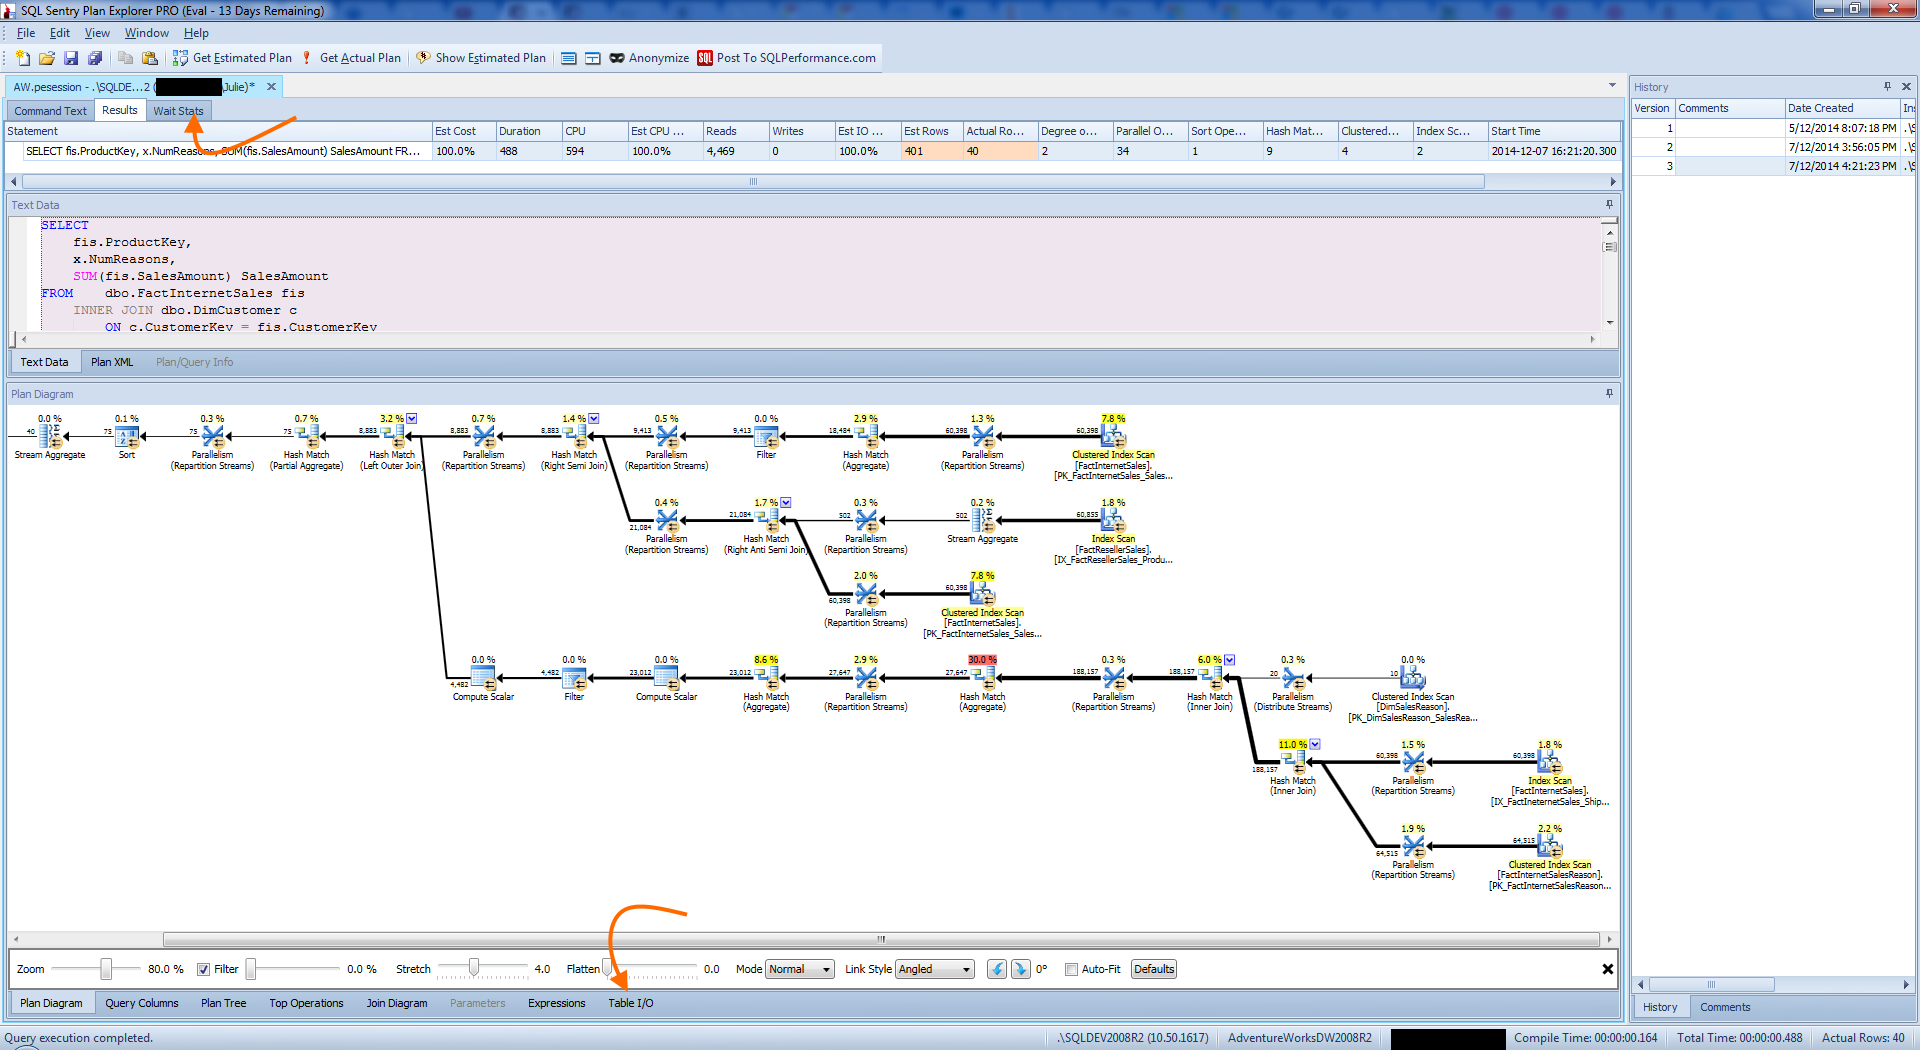Sort by the Duration column header

pyautogui.click(x=528, y=131)
